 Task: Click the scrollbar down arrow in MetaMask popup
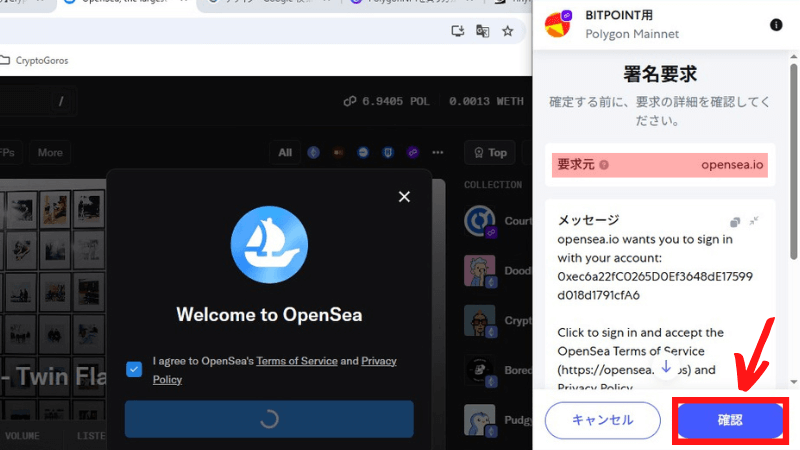tap(793, 382)
